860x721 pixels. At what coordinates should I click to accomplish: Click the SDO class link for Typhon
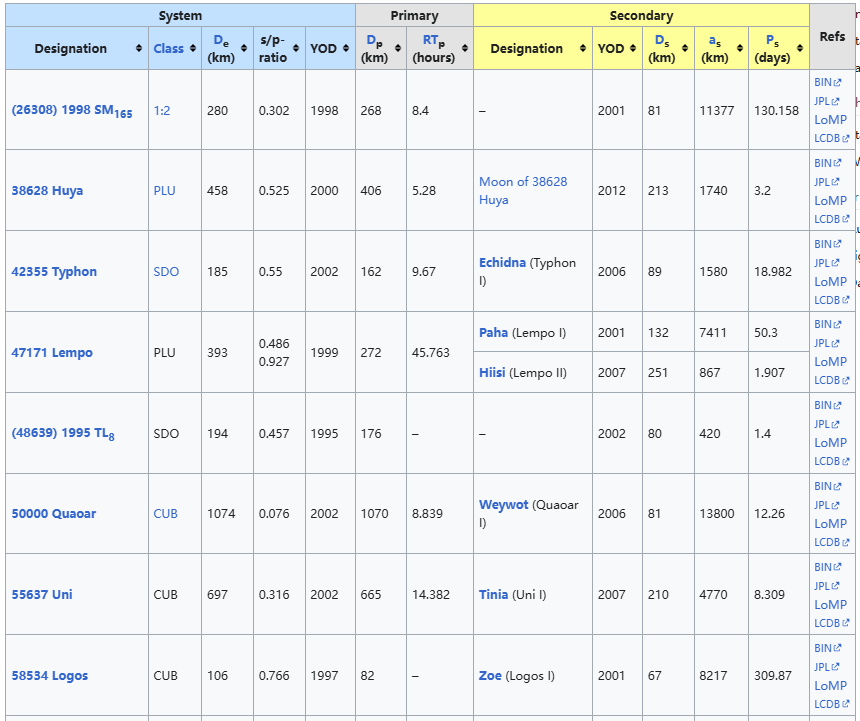point(166,272)
